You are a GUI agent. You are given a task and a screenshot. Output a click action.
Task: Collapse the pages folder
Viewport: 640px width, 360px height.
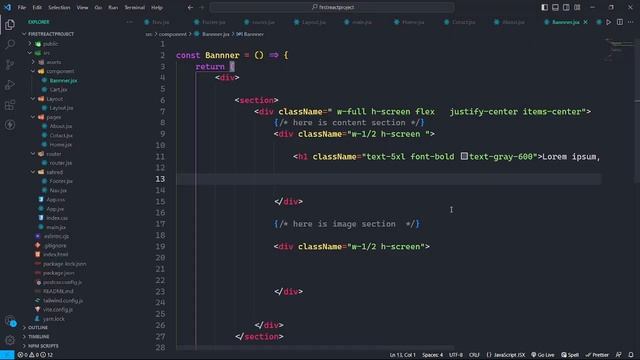(x=33, y=117)
